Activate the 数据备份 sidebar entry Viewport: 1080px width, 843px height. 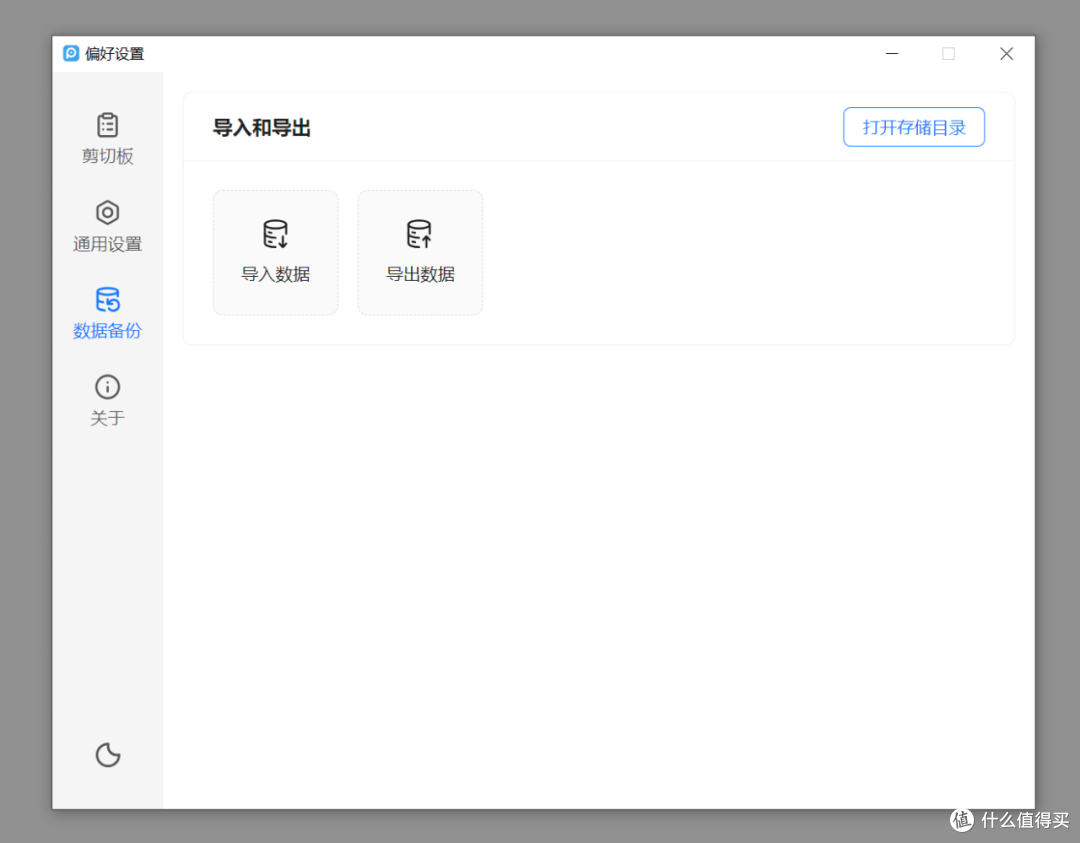click(x=107, y=314)
